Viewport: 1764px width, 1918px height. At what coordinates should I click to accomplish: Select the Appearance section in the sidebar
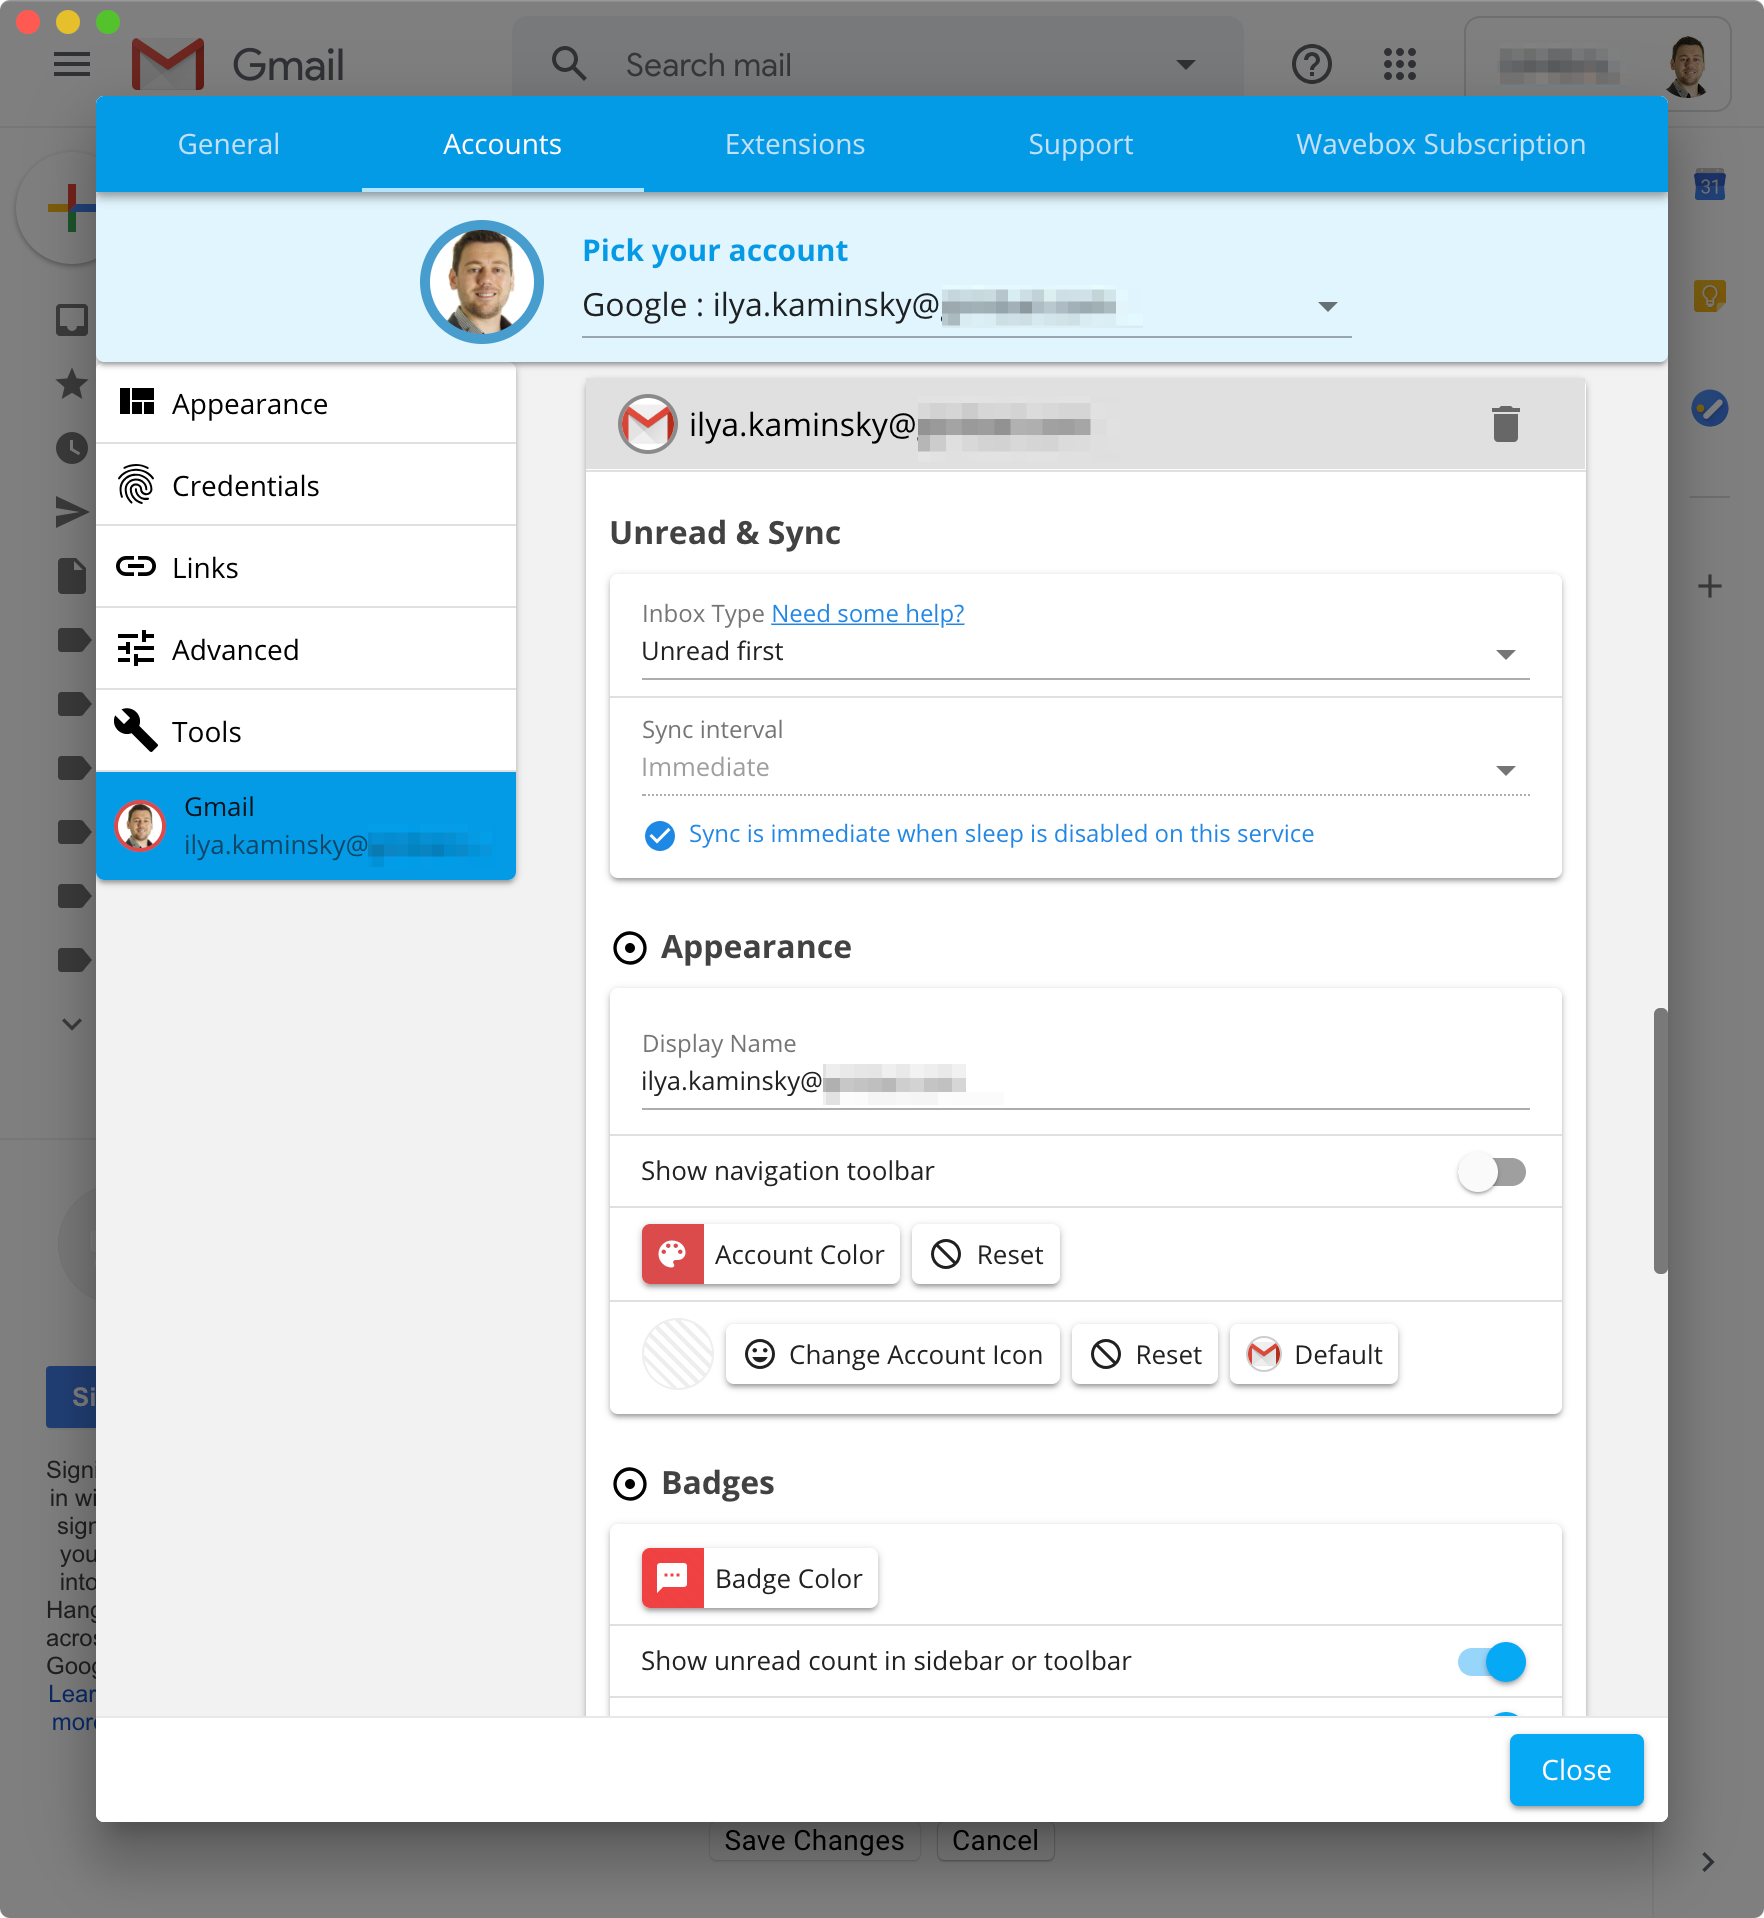[x=249, y=404]
